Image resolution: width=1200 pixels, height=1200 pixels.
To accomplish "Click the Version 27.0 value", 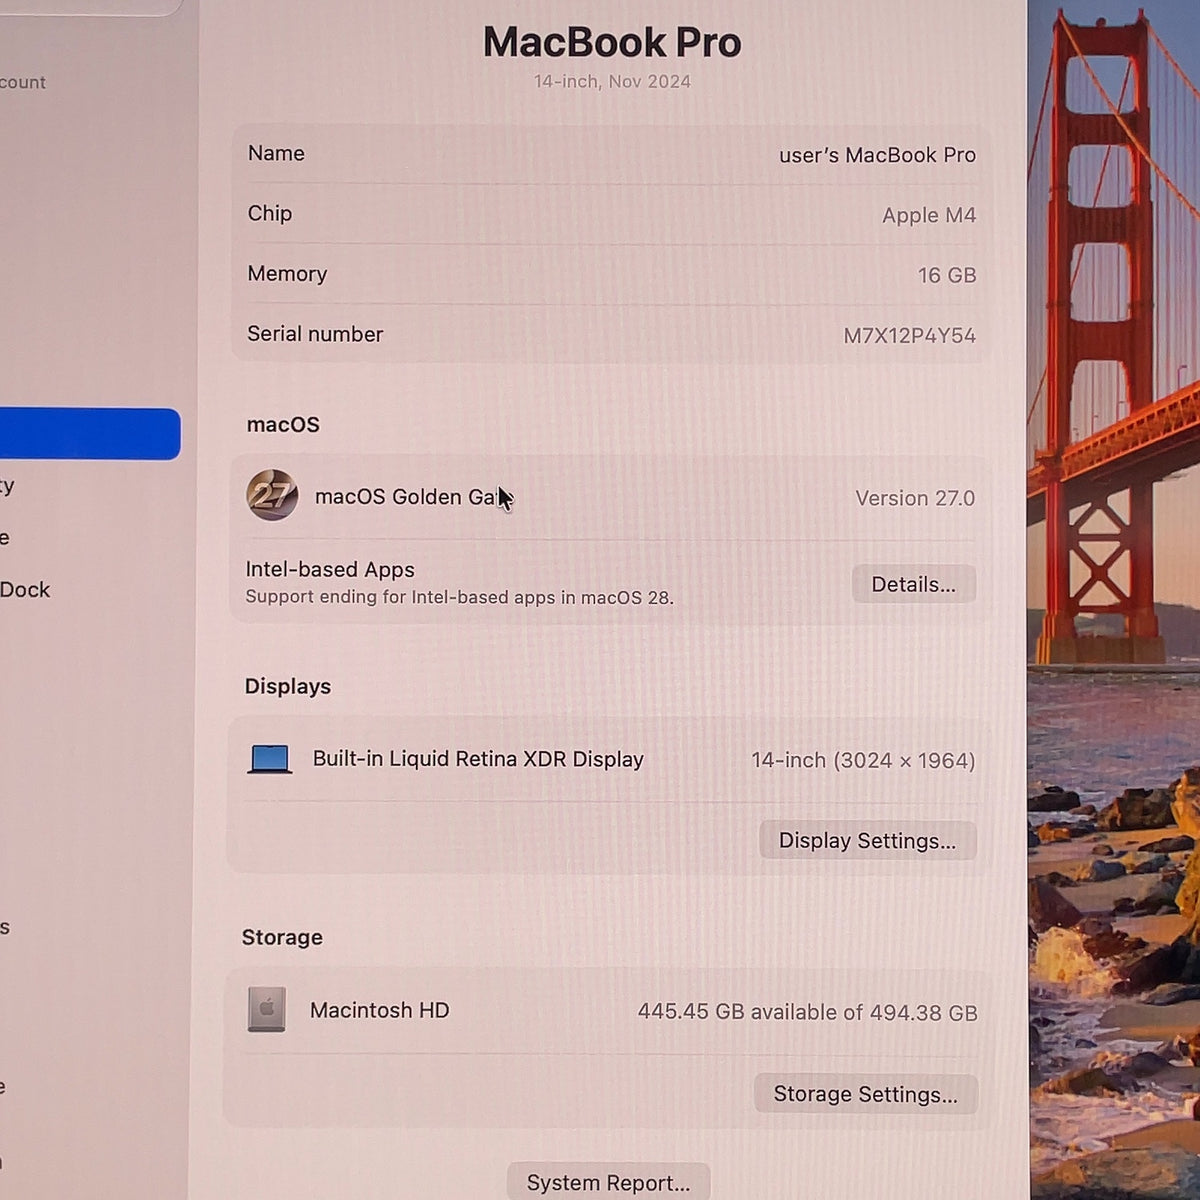I will point(915,498).
